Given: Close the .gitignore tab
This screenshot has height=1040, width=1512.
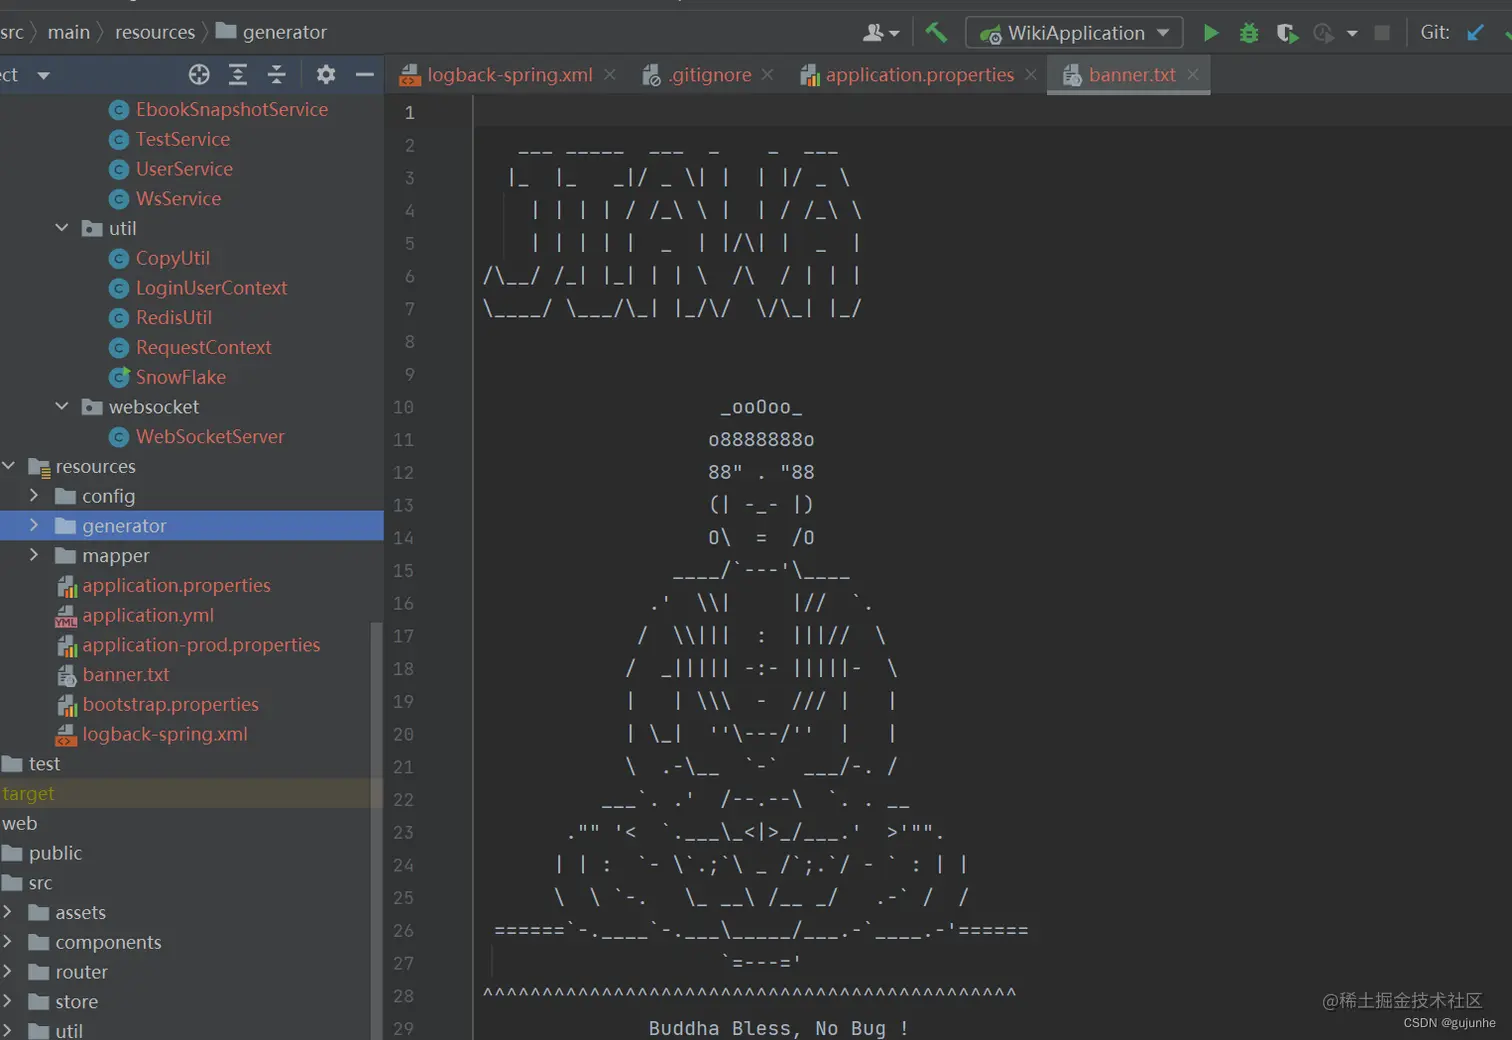Looking at the screenshot, I should click(767, 75).
